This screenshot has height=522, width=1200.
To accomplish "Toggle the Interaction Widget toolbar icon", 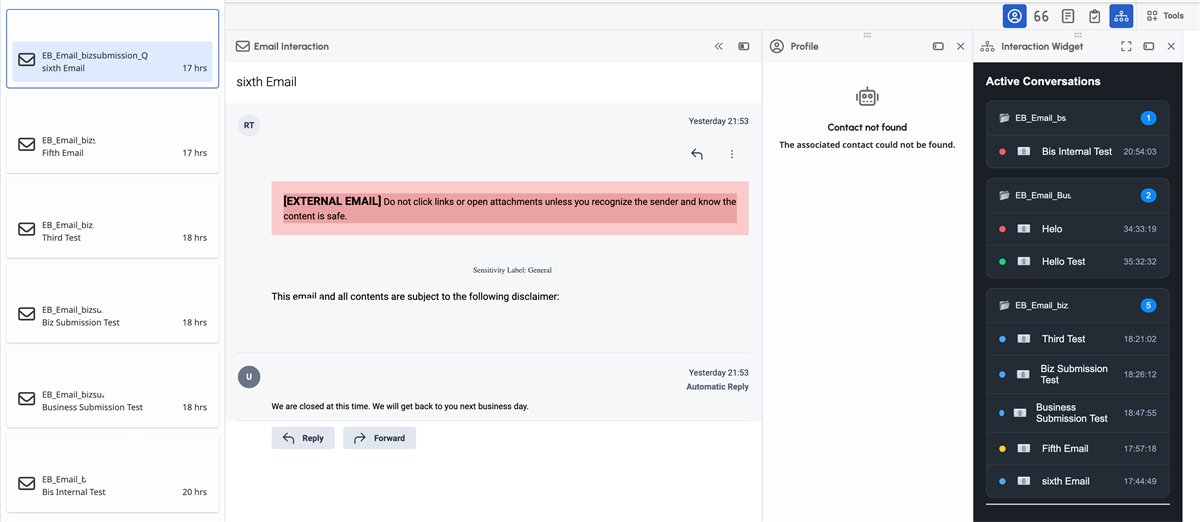I will [x=1121, y=16].
